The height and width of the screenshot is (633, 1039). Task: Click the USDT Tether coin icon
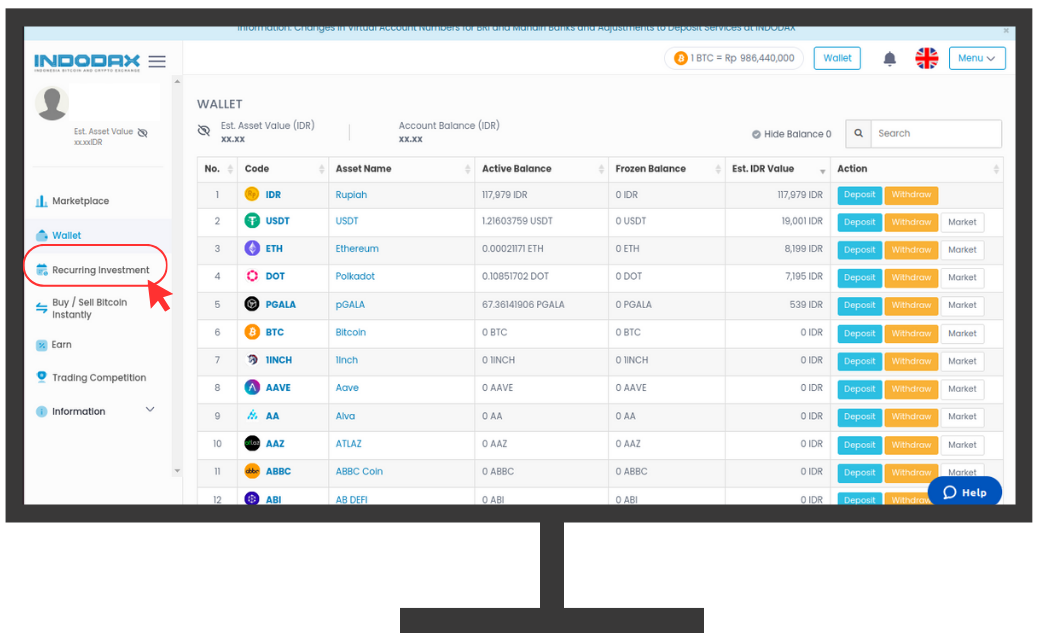click(252, 221)
